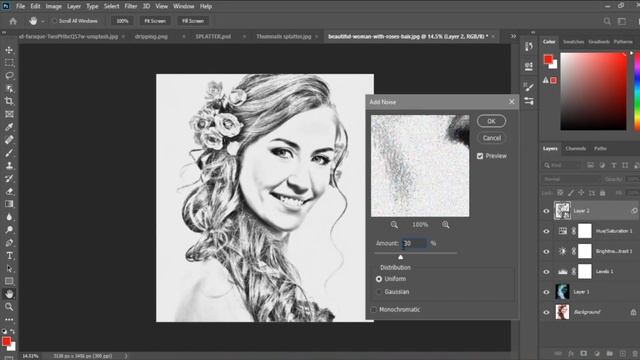Viewport: 640px width, 360px height.
Task: Open layer kind filter dropdown
Action: [x=562, y=165]
